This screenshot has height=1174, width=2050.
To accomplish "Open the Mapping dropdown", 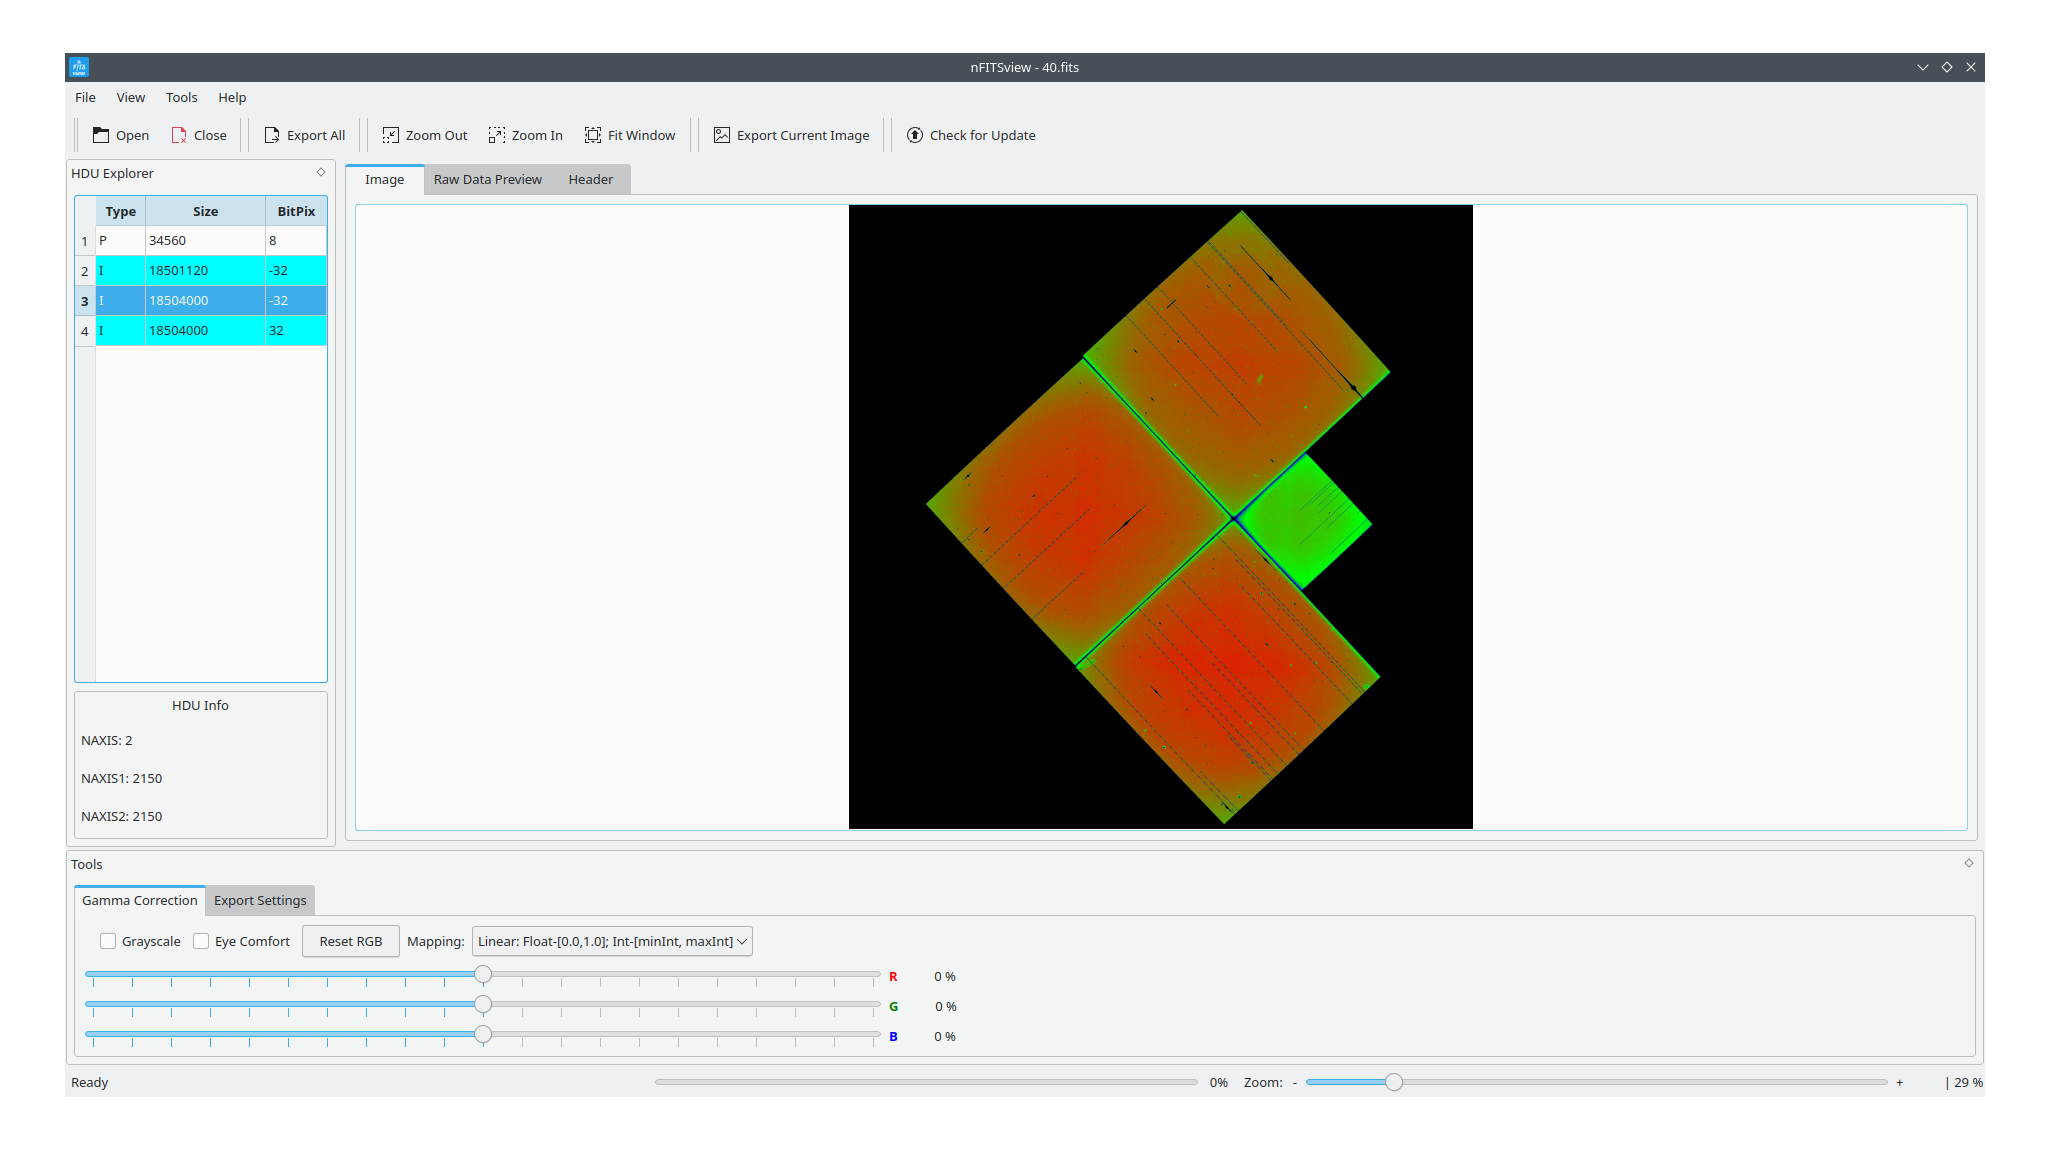I will [610, 941].
